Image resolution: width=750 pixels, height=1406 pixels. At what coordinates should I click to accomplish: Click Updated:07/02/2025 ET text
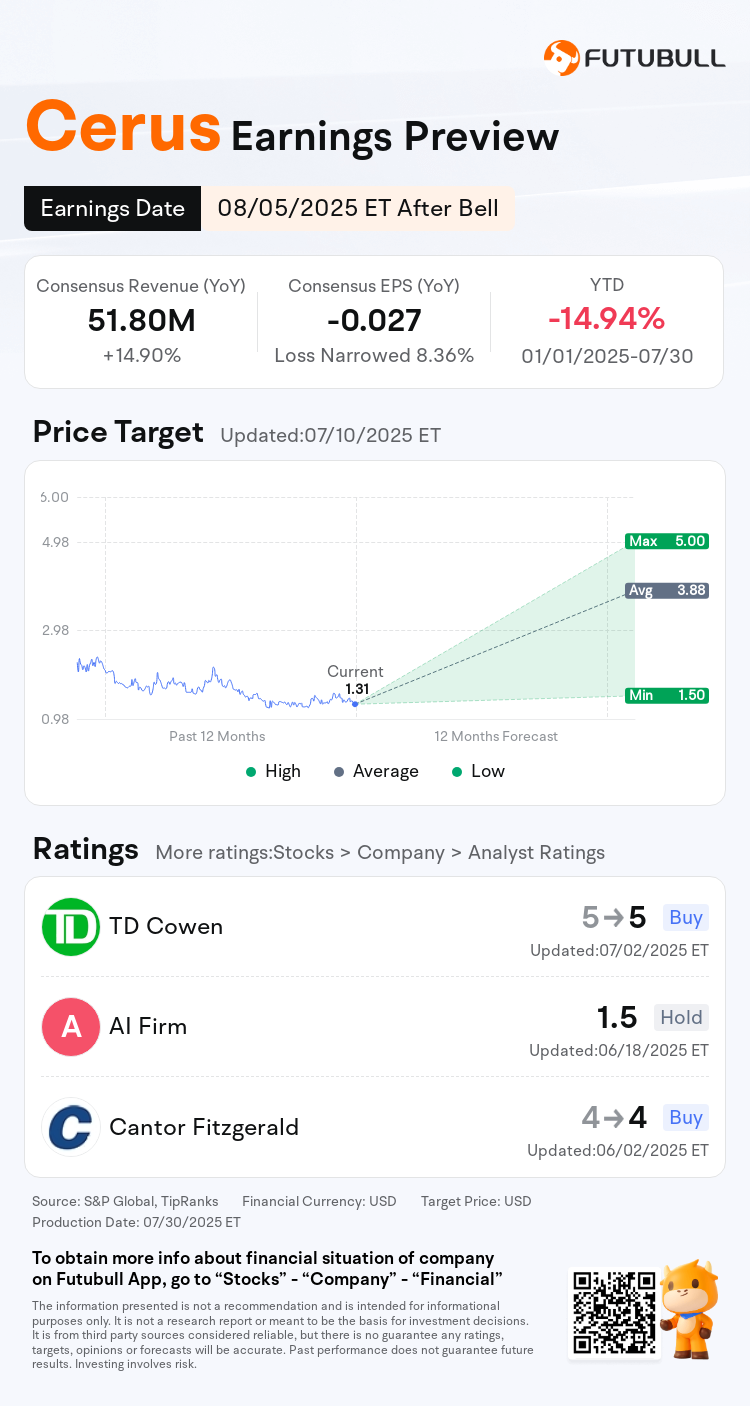(619, 950)
